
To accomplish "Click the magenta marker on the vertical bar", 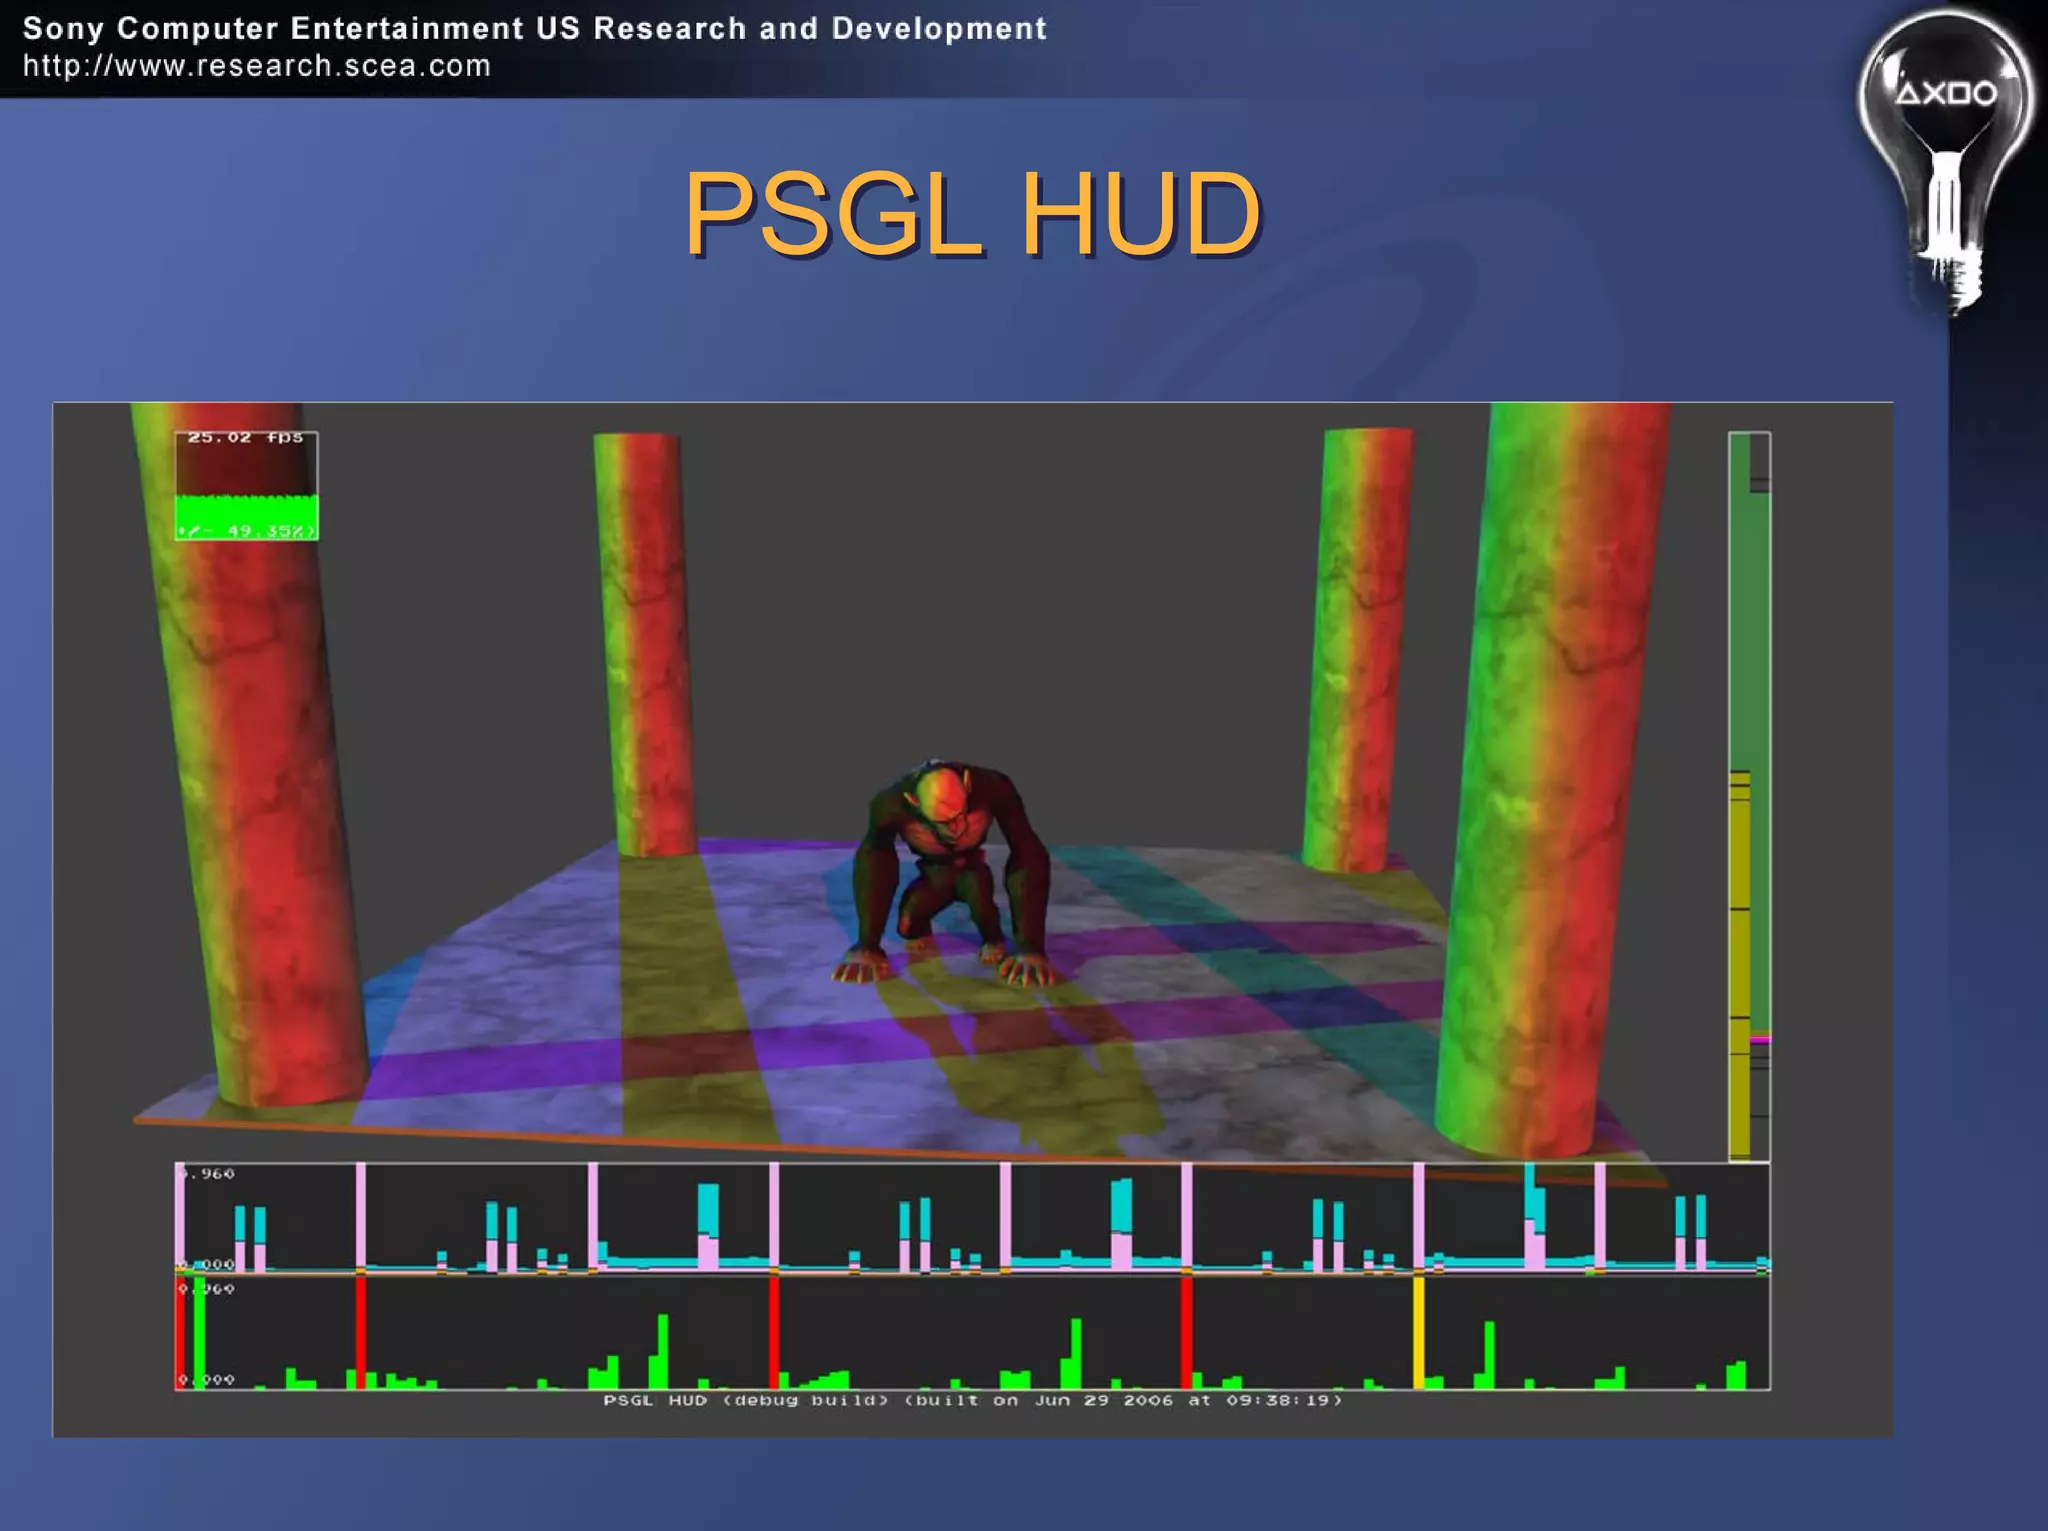I will click(1760, 1040).
